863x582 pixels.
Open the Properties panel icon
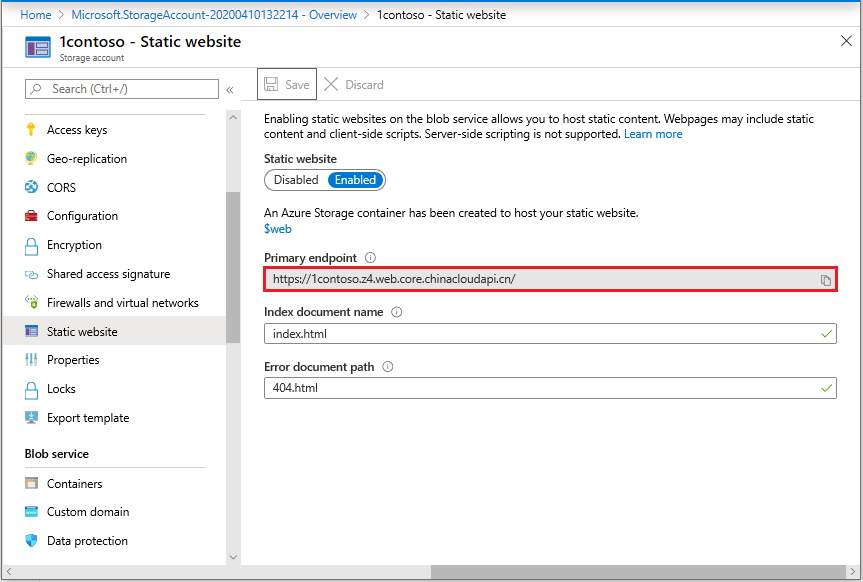coord(33,360)
